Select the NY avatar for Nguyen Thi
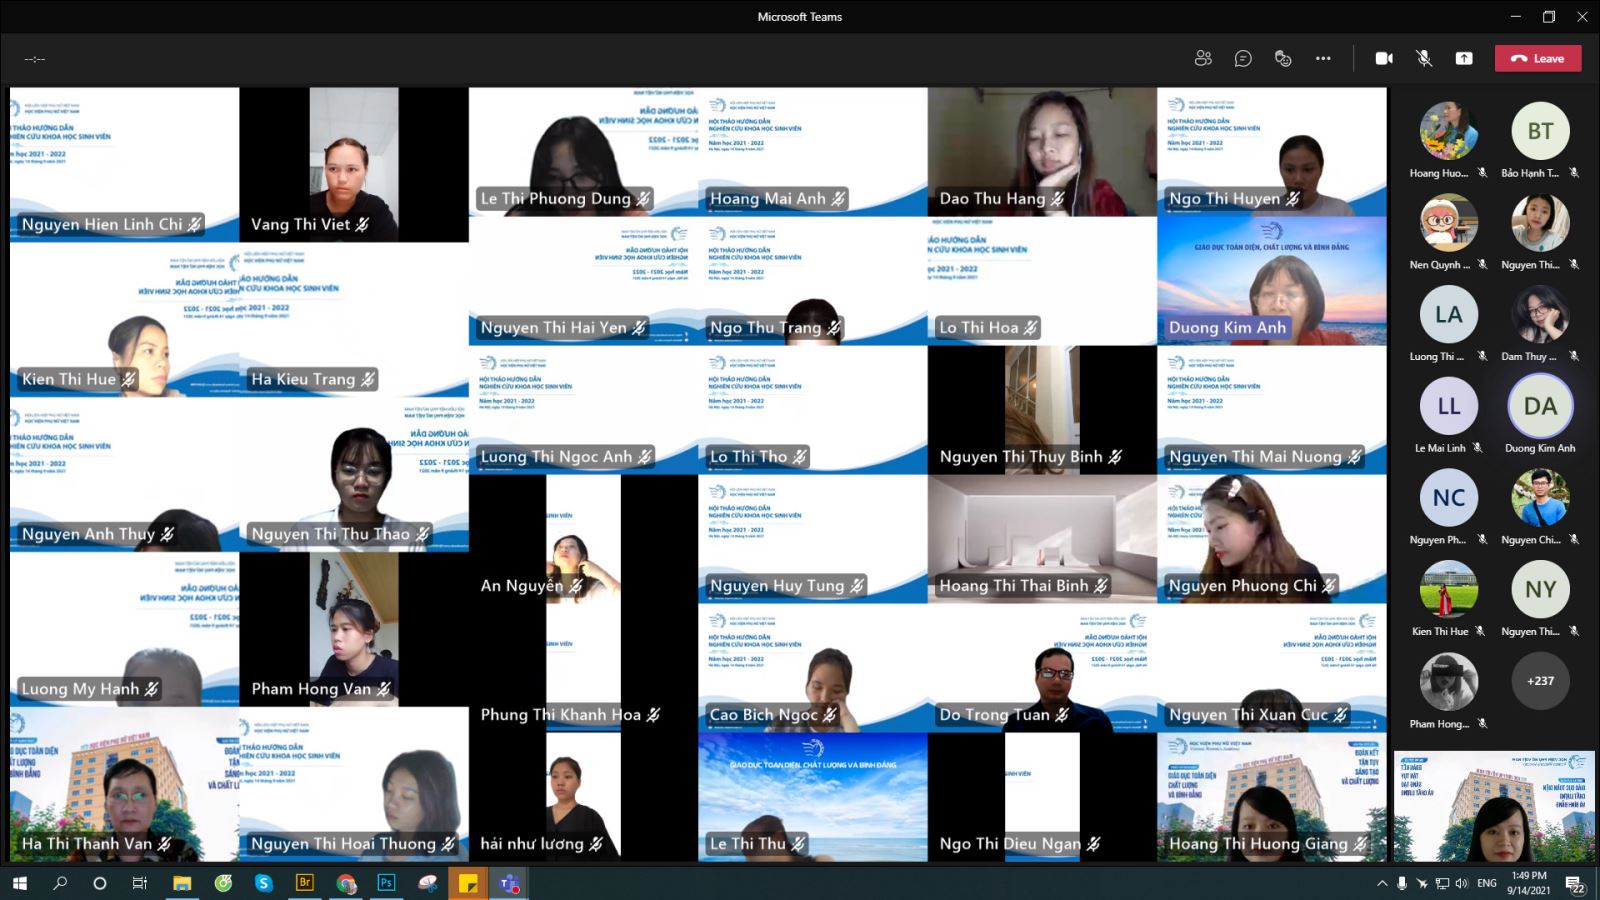1600x900 pixels. [1540, 589]
